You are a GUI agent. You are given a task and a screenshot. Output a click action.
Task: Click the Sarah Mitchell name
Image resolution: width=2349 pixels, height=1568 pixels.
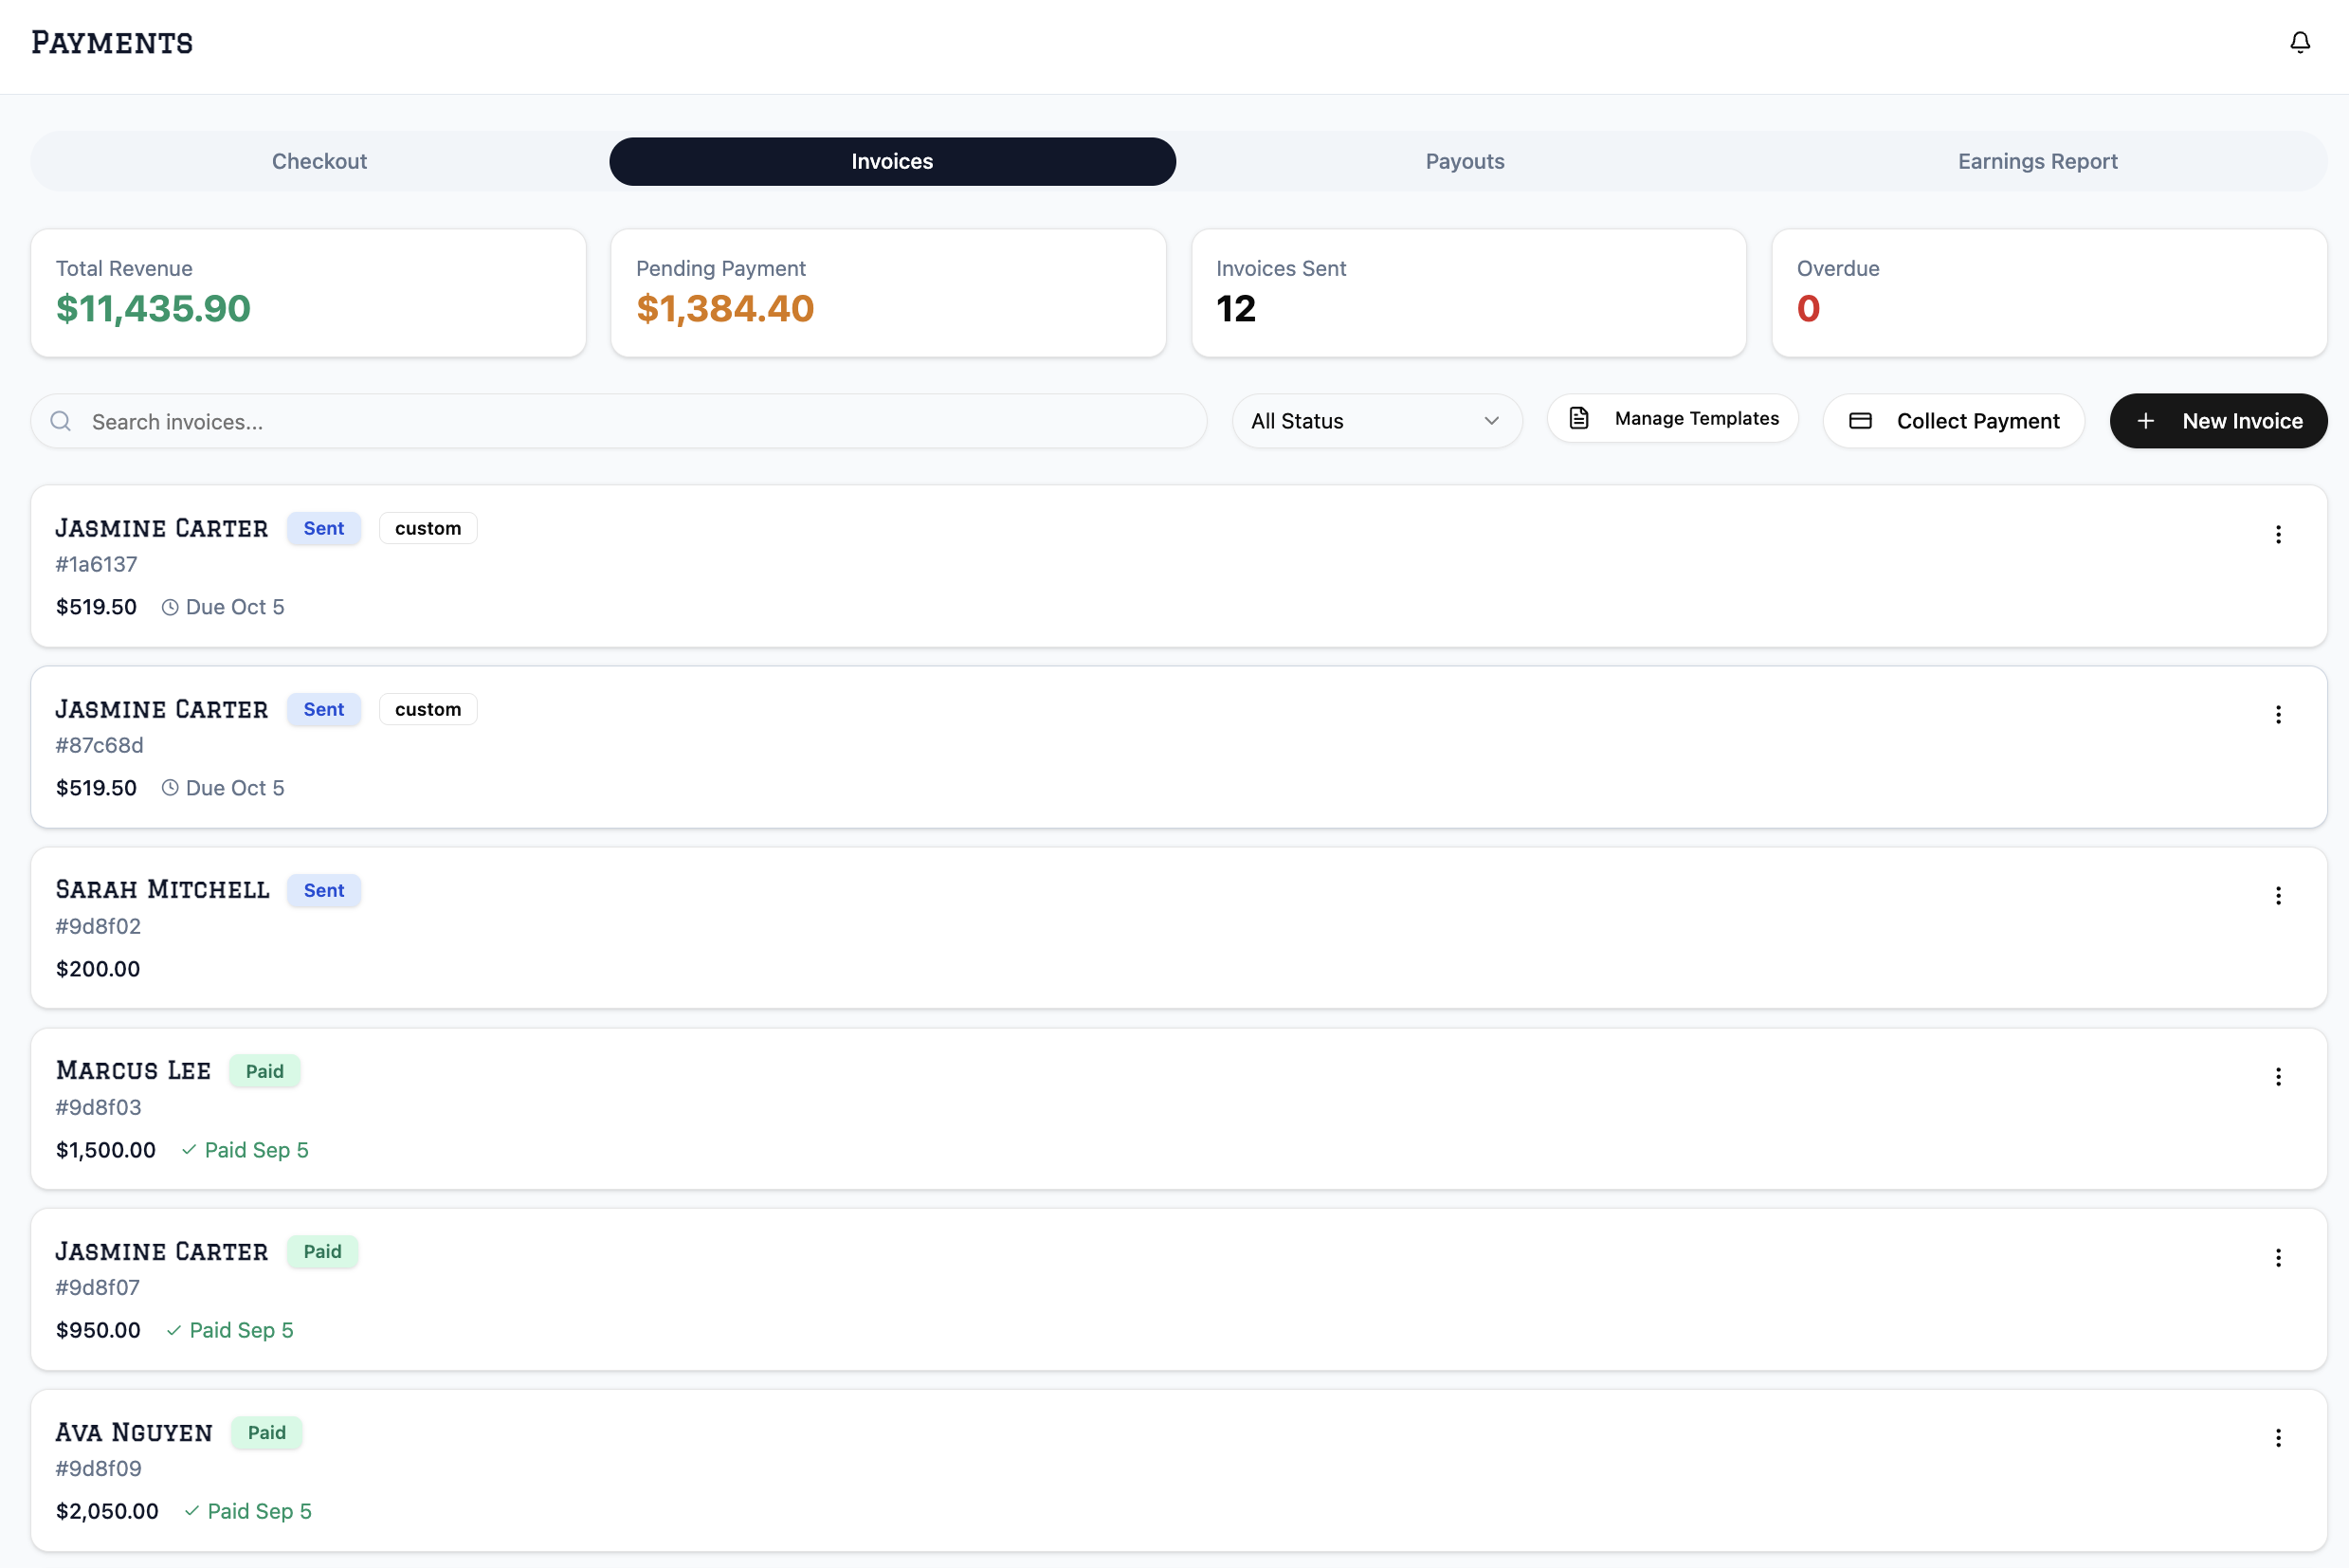[x=162, y=889]
